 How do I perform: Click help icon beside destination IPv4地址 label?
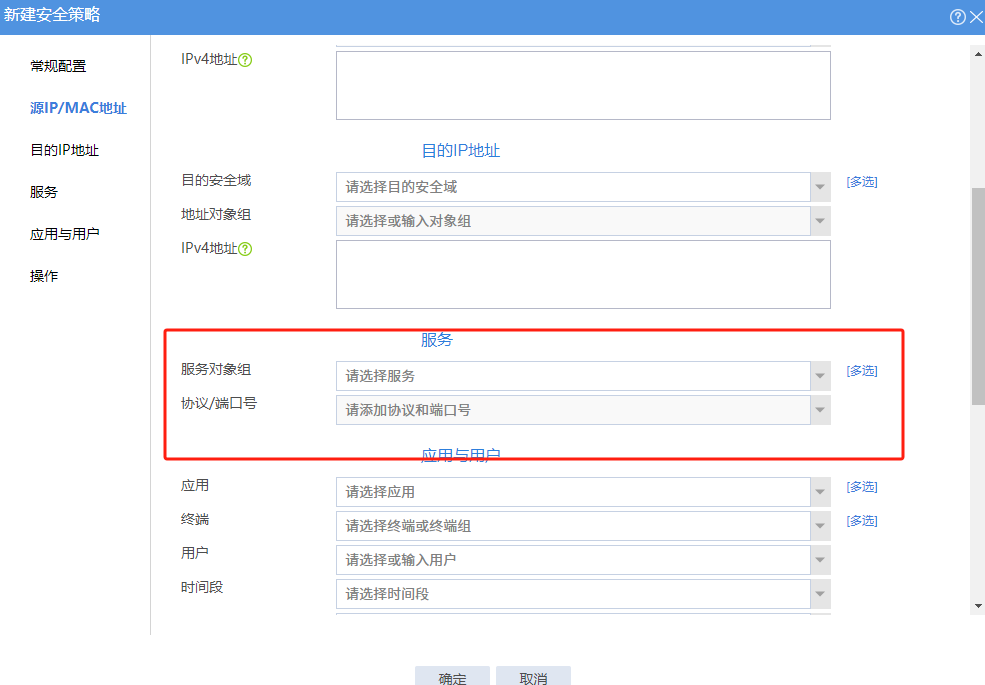point(245,249)
